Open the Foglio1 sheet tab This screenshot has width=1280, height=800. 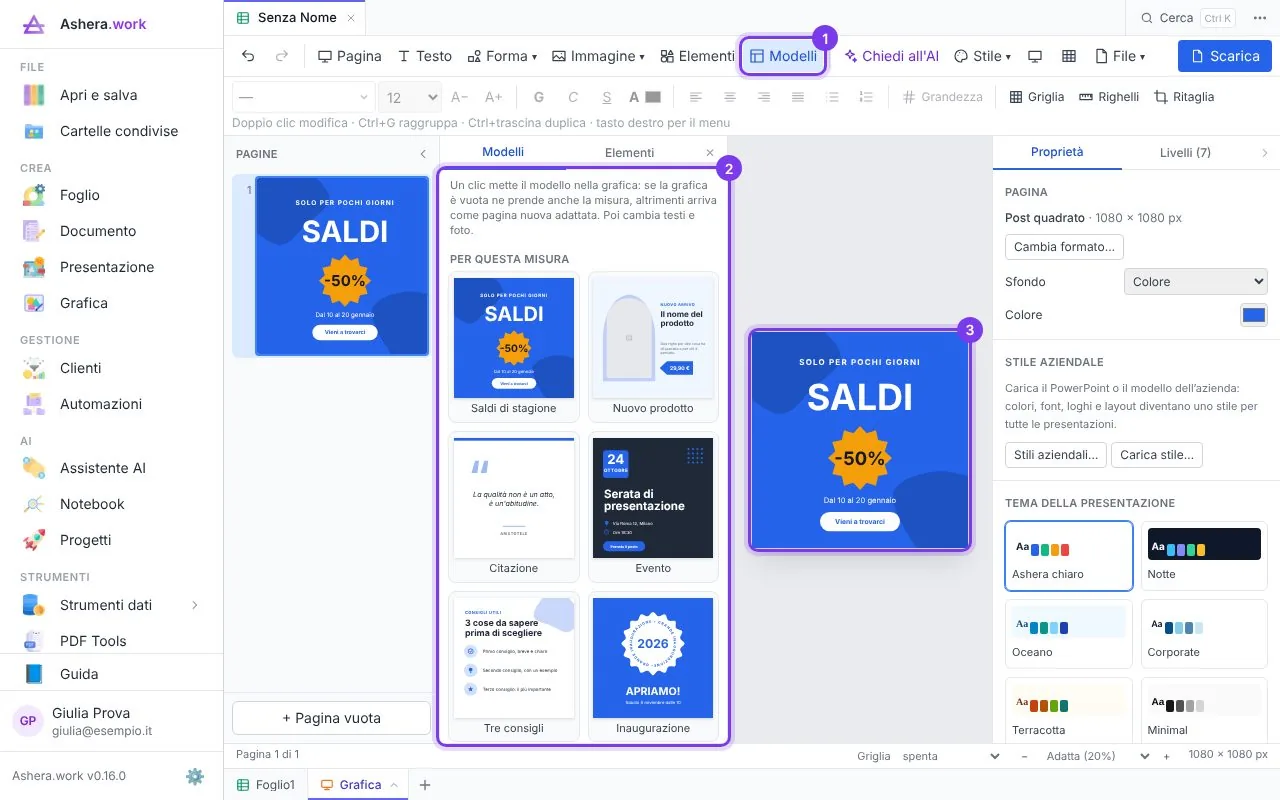(266, 785)
